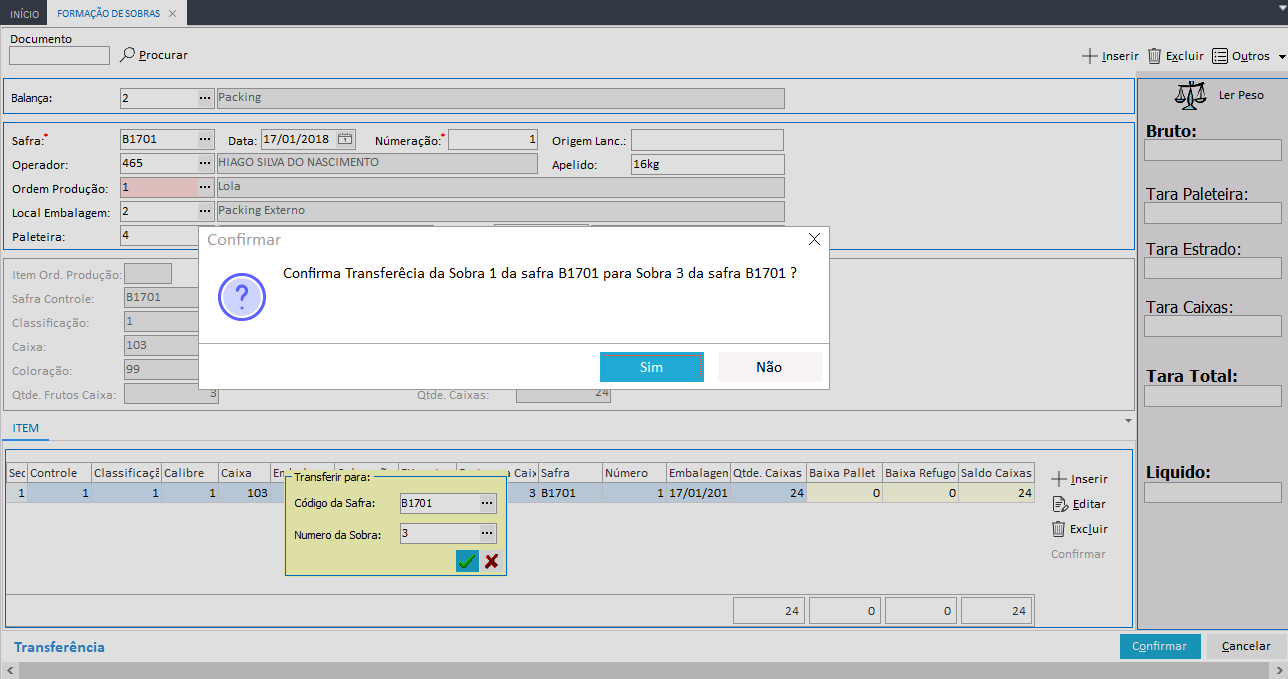The height and width of the screenshot is (679, 1288).
Task: Expand the Outros dropdown arrow
Action: pyautogui.click(x=1281, y=57)
